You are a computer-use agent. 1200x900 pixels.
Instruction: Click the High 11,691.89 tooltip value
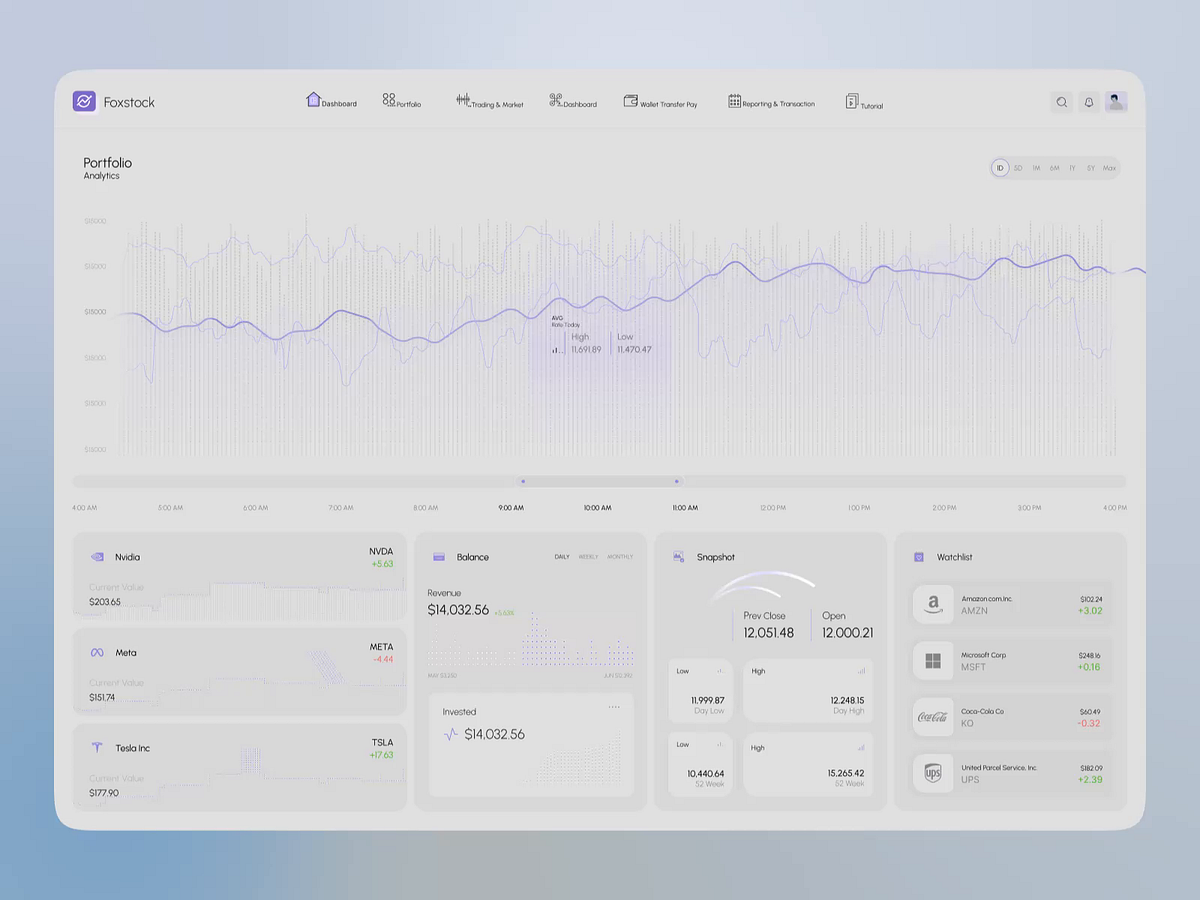(x=586, y=349)
